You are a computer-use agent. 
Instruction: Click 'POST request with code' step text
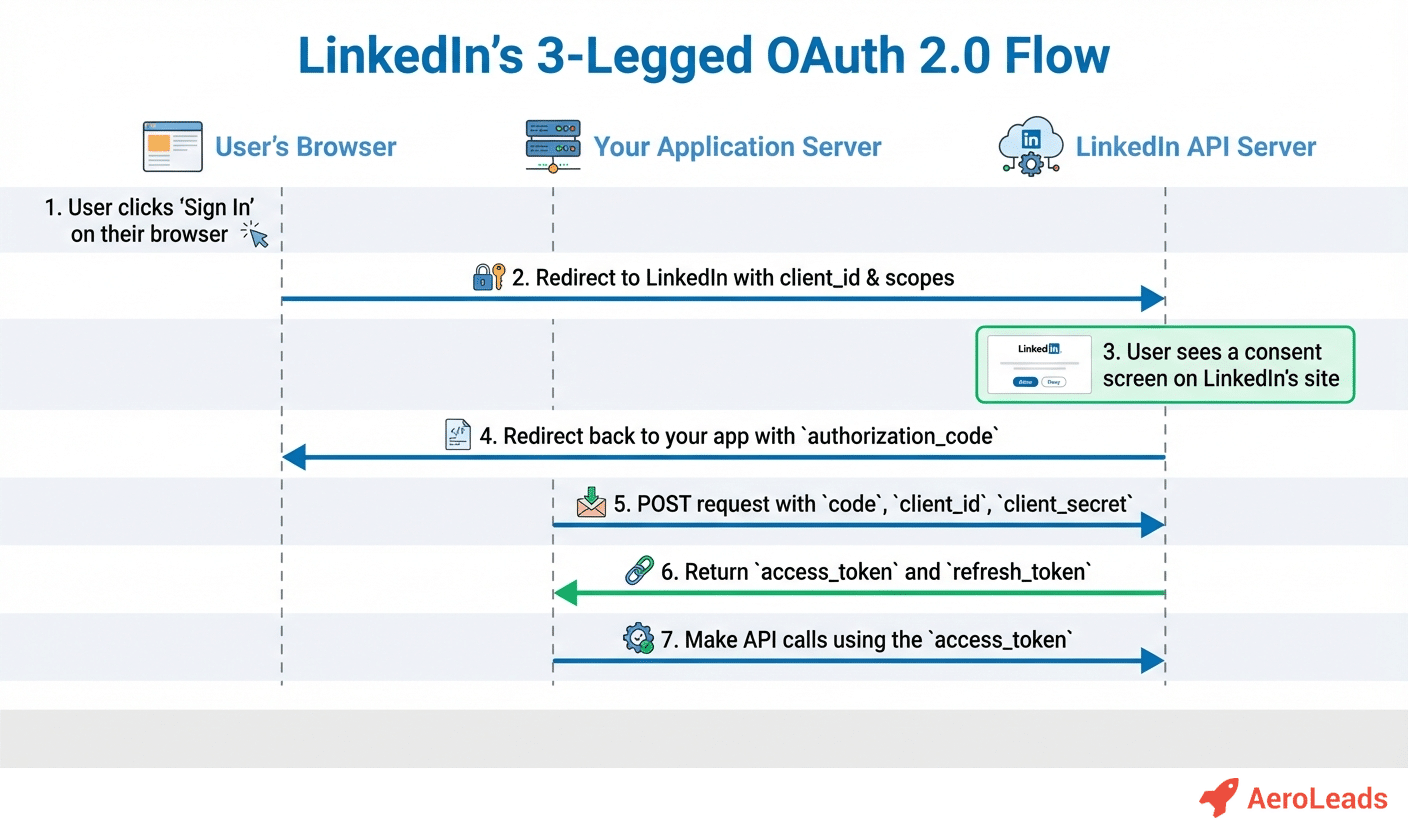click(872, 503)
